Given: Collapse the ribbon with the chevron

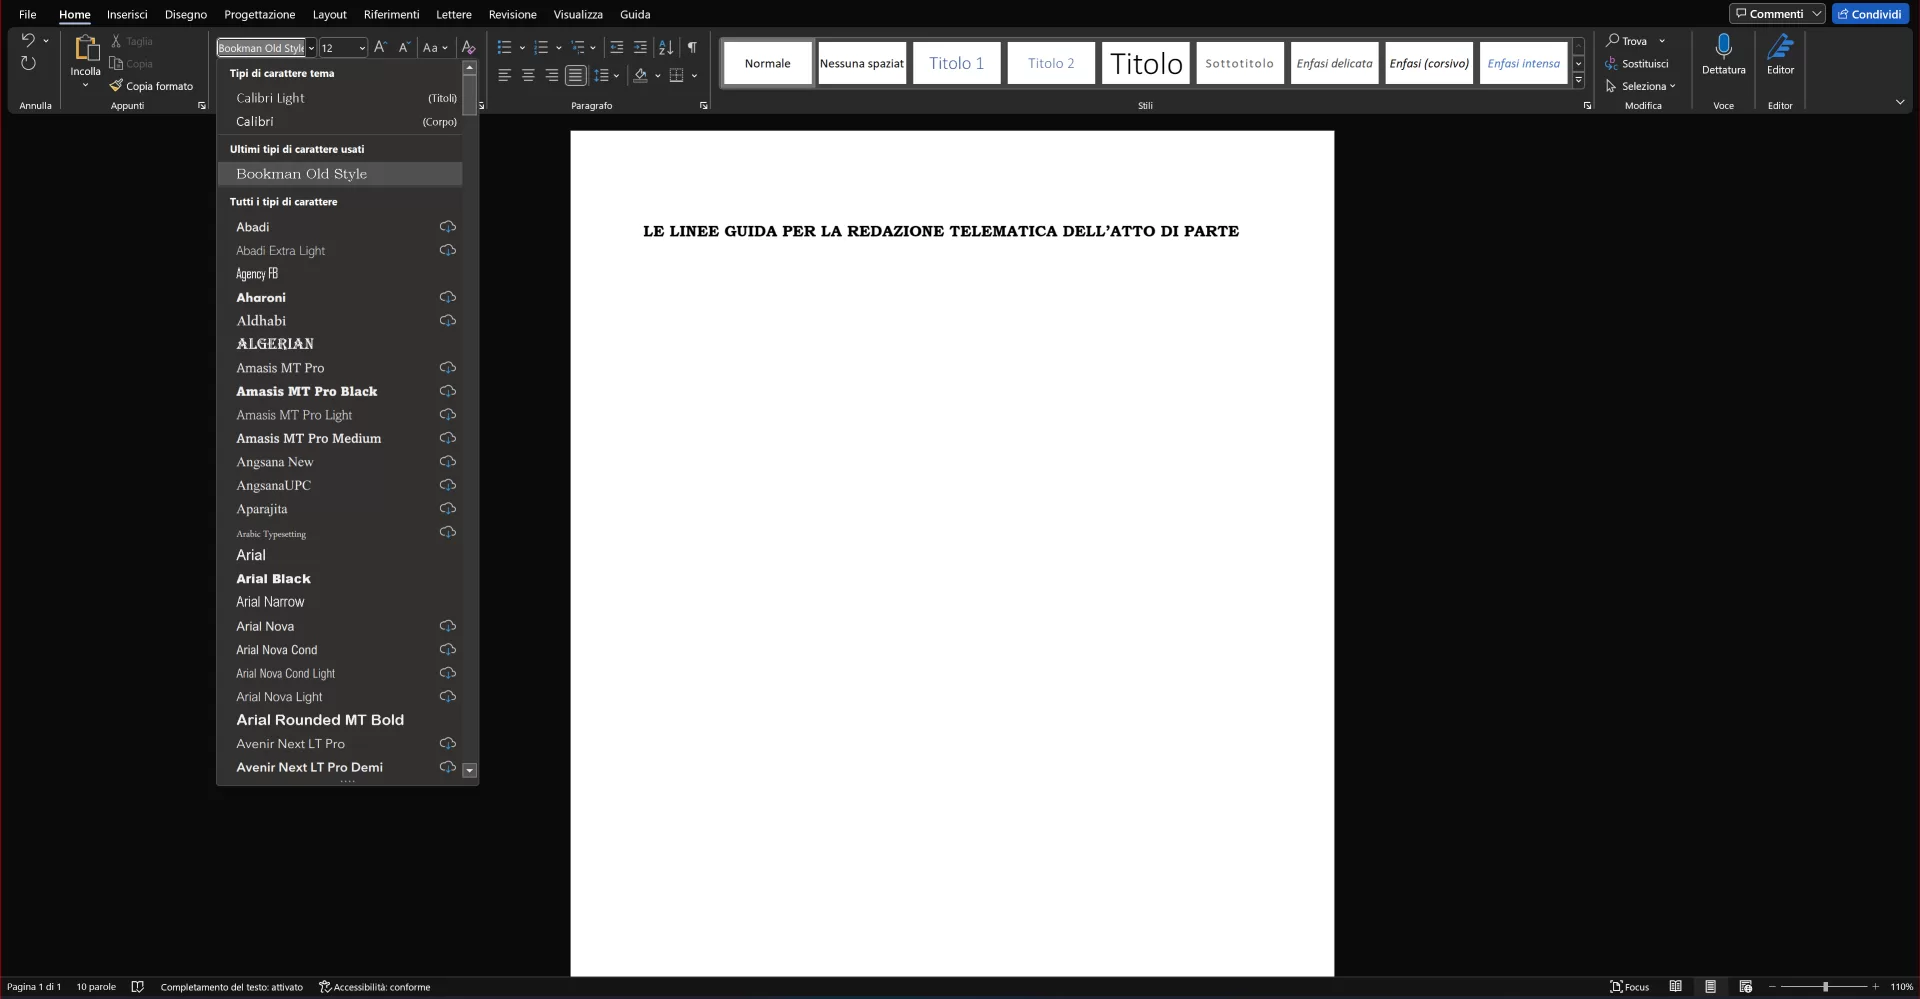Looking at the screenshot, I should pyautogui.click(x=1900, y=103).
